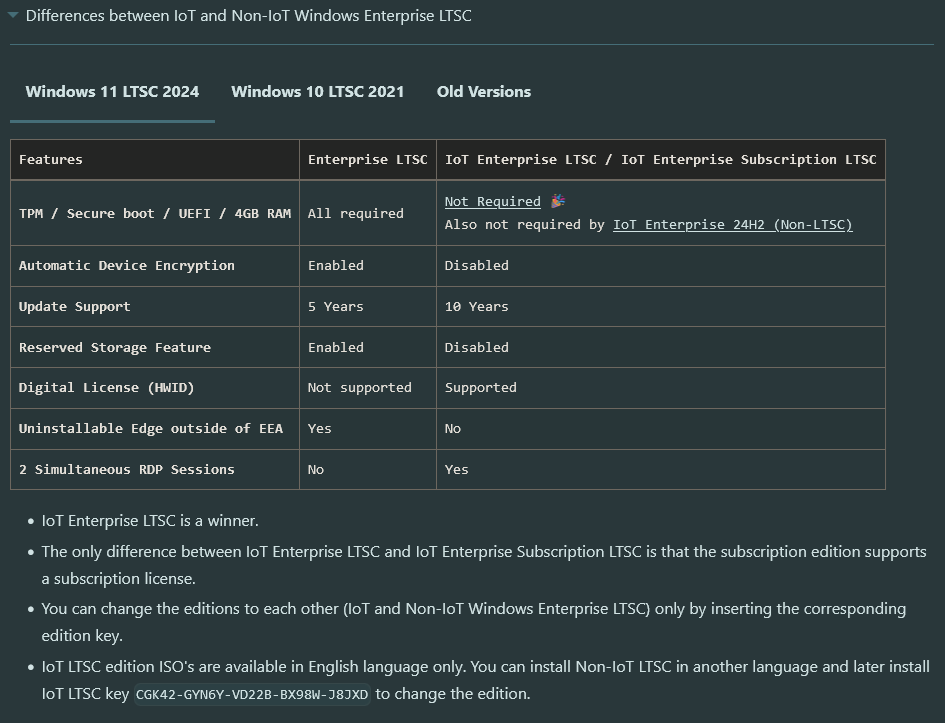
Task: Select the Windows 11 LTSC 2024 tab
Action: 112,92
